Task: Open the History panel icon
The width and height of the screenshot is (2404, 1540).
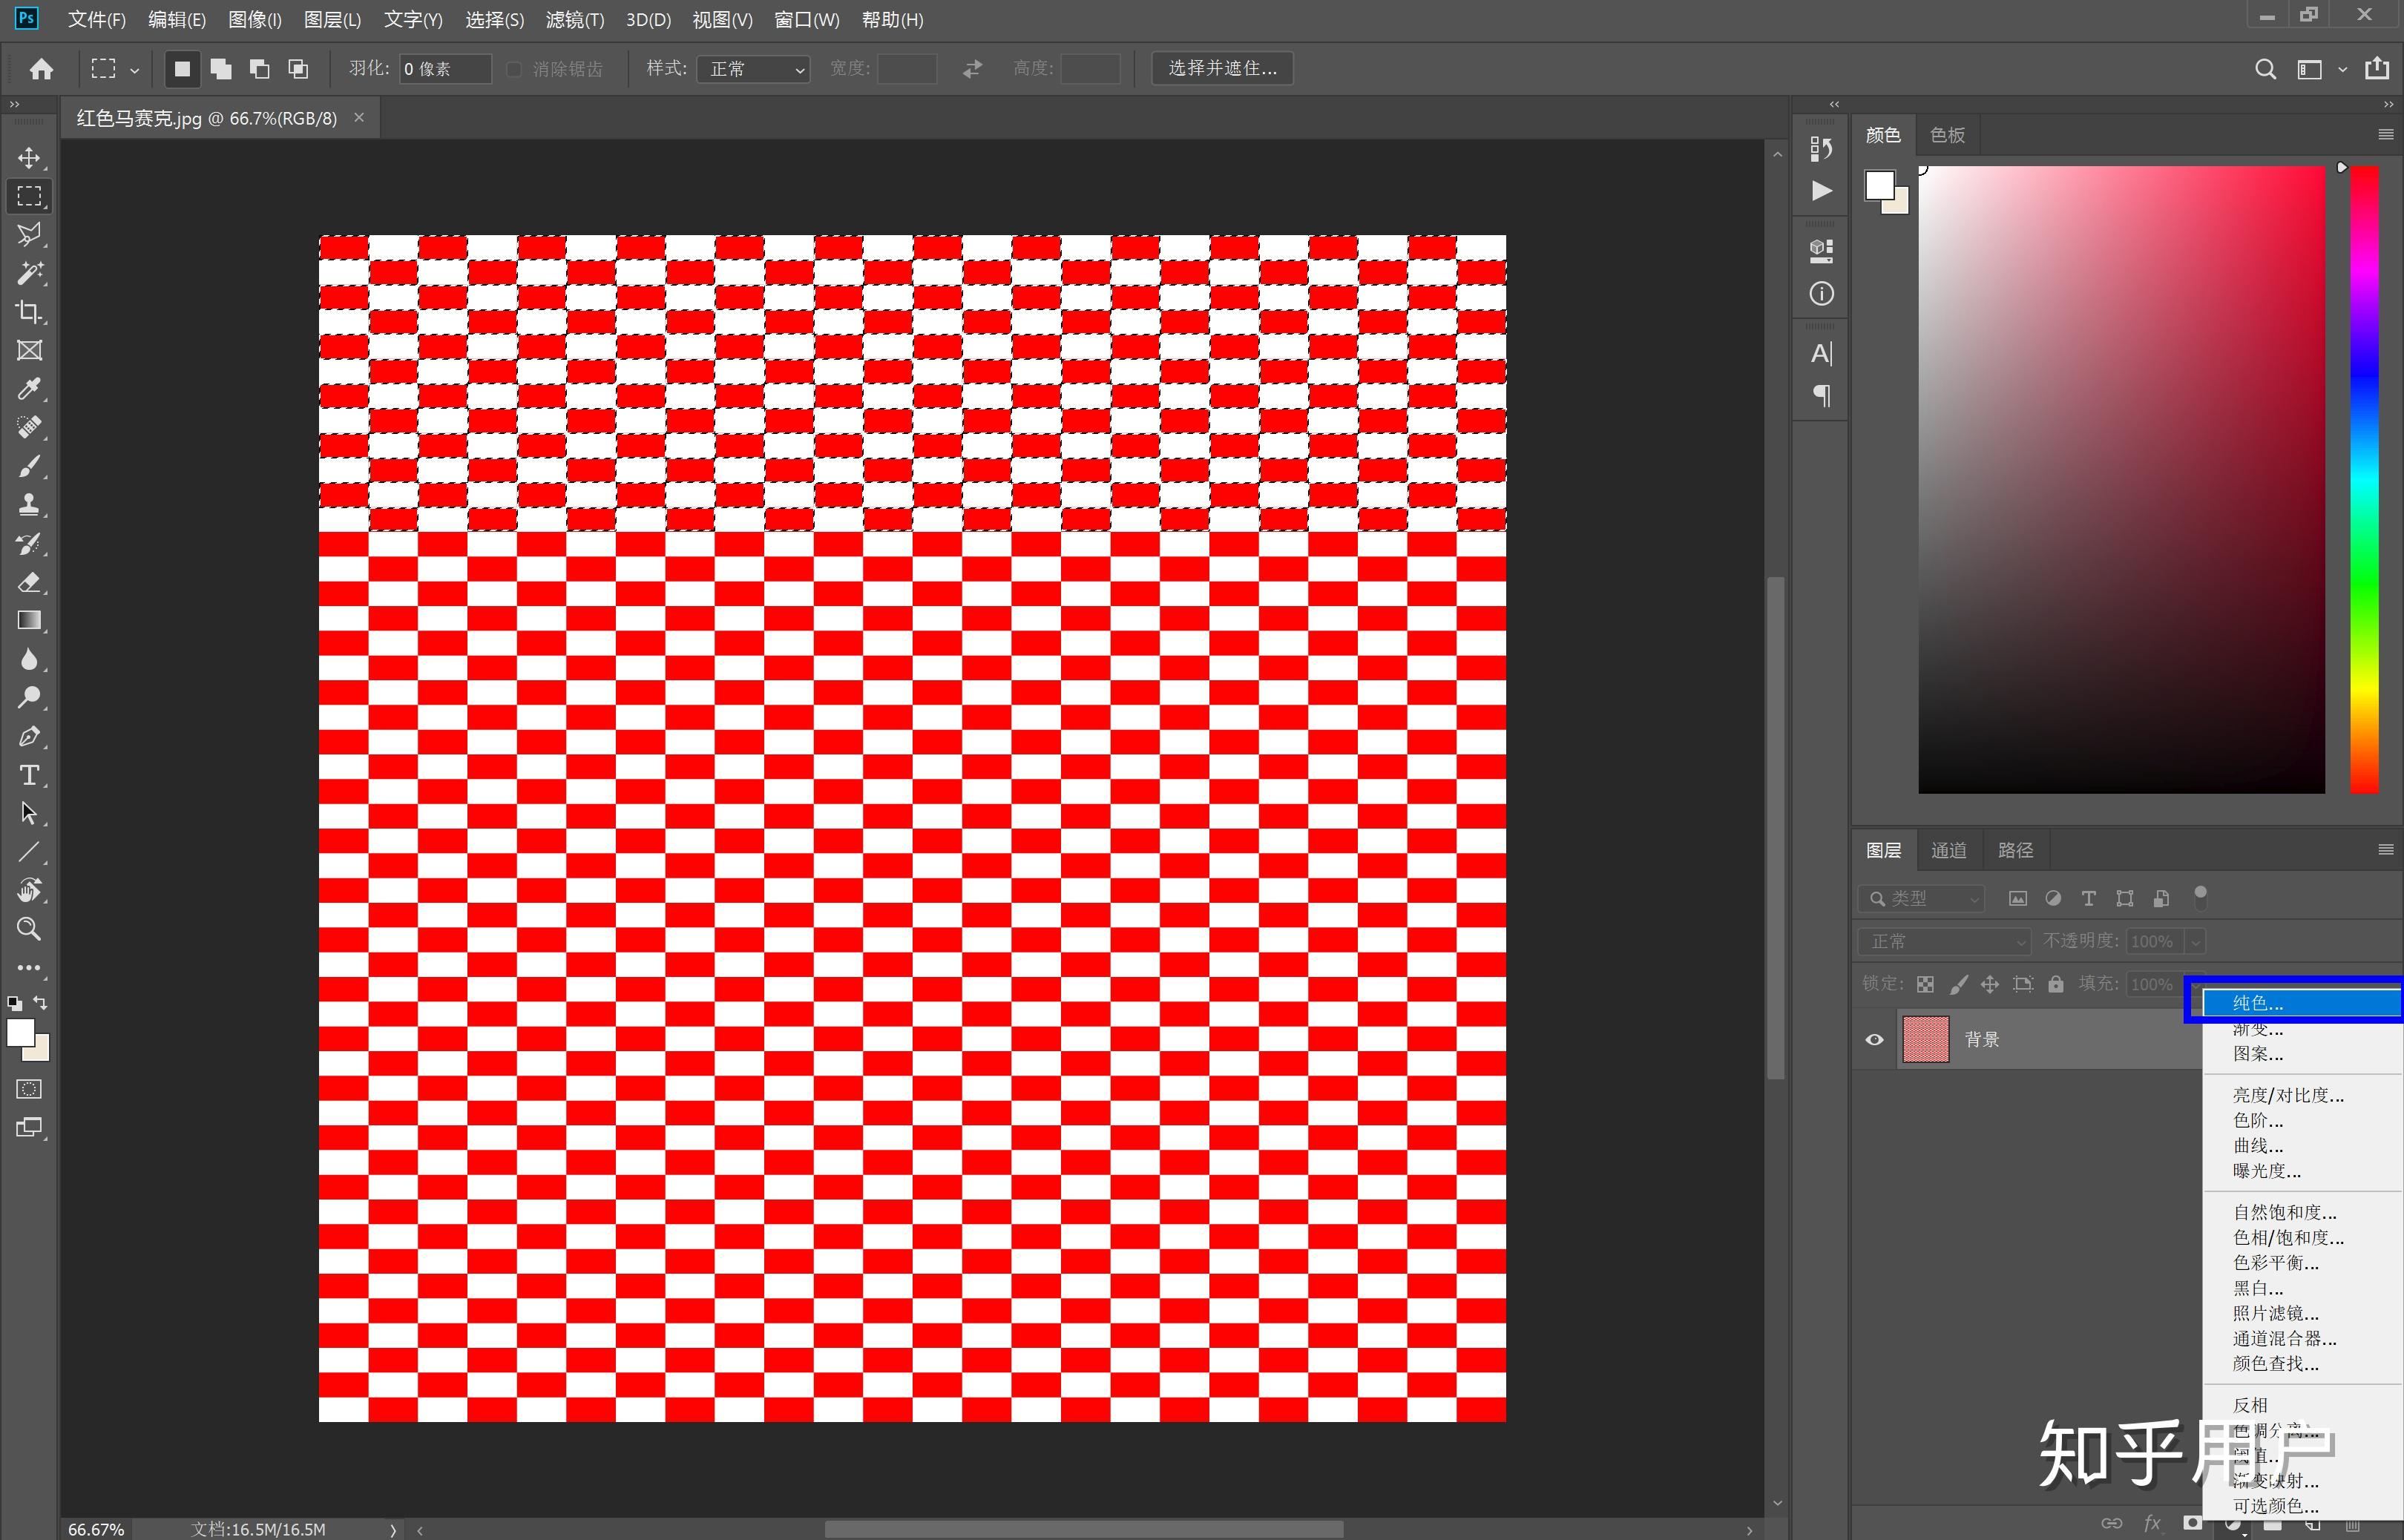Action: click(x=1821, y=148)
